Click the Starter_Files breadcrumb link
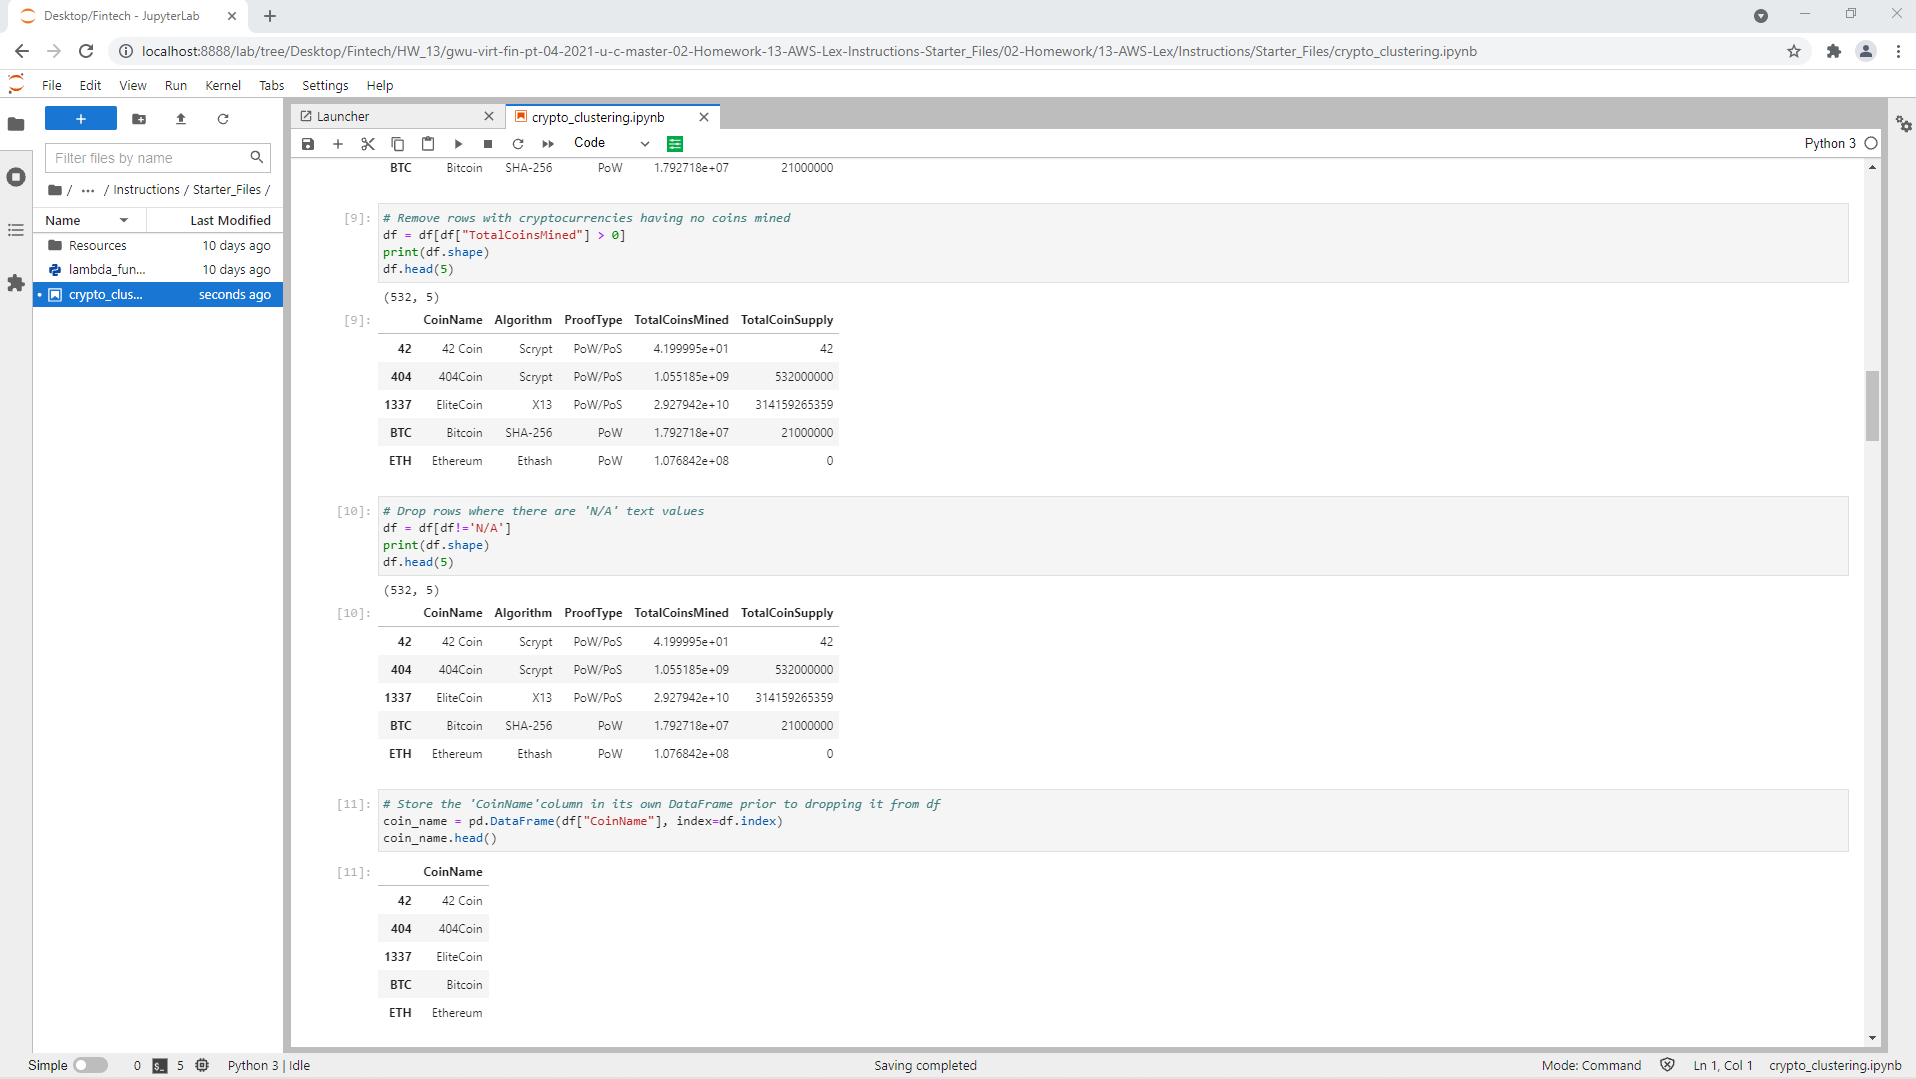 227,190
